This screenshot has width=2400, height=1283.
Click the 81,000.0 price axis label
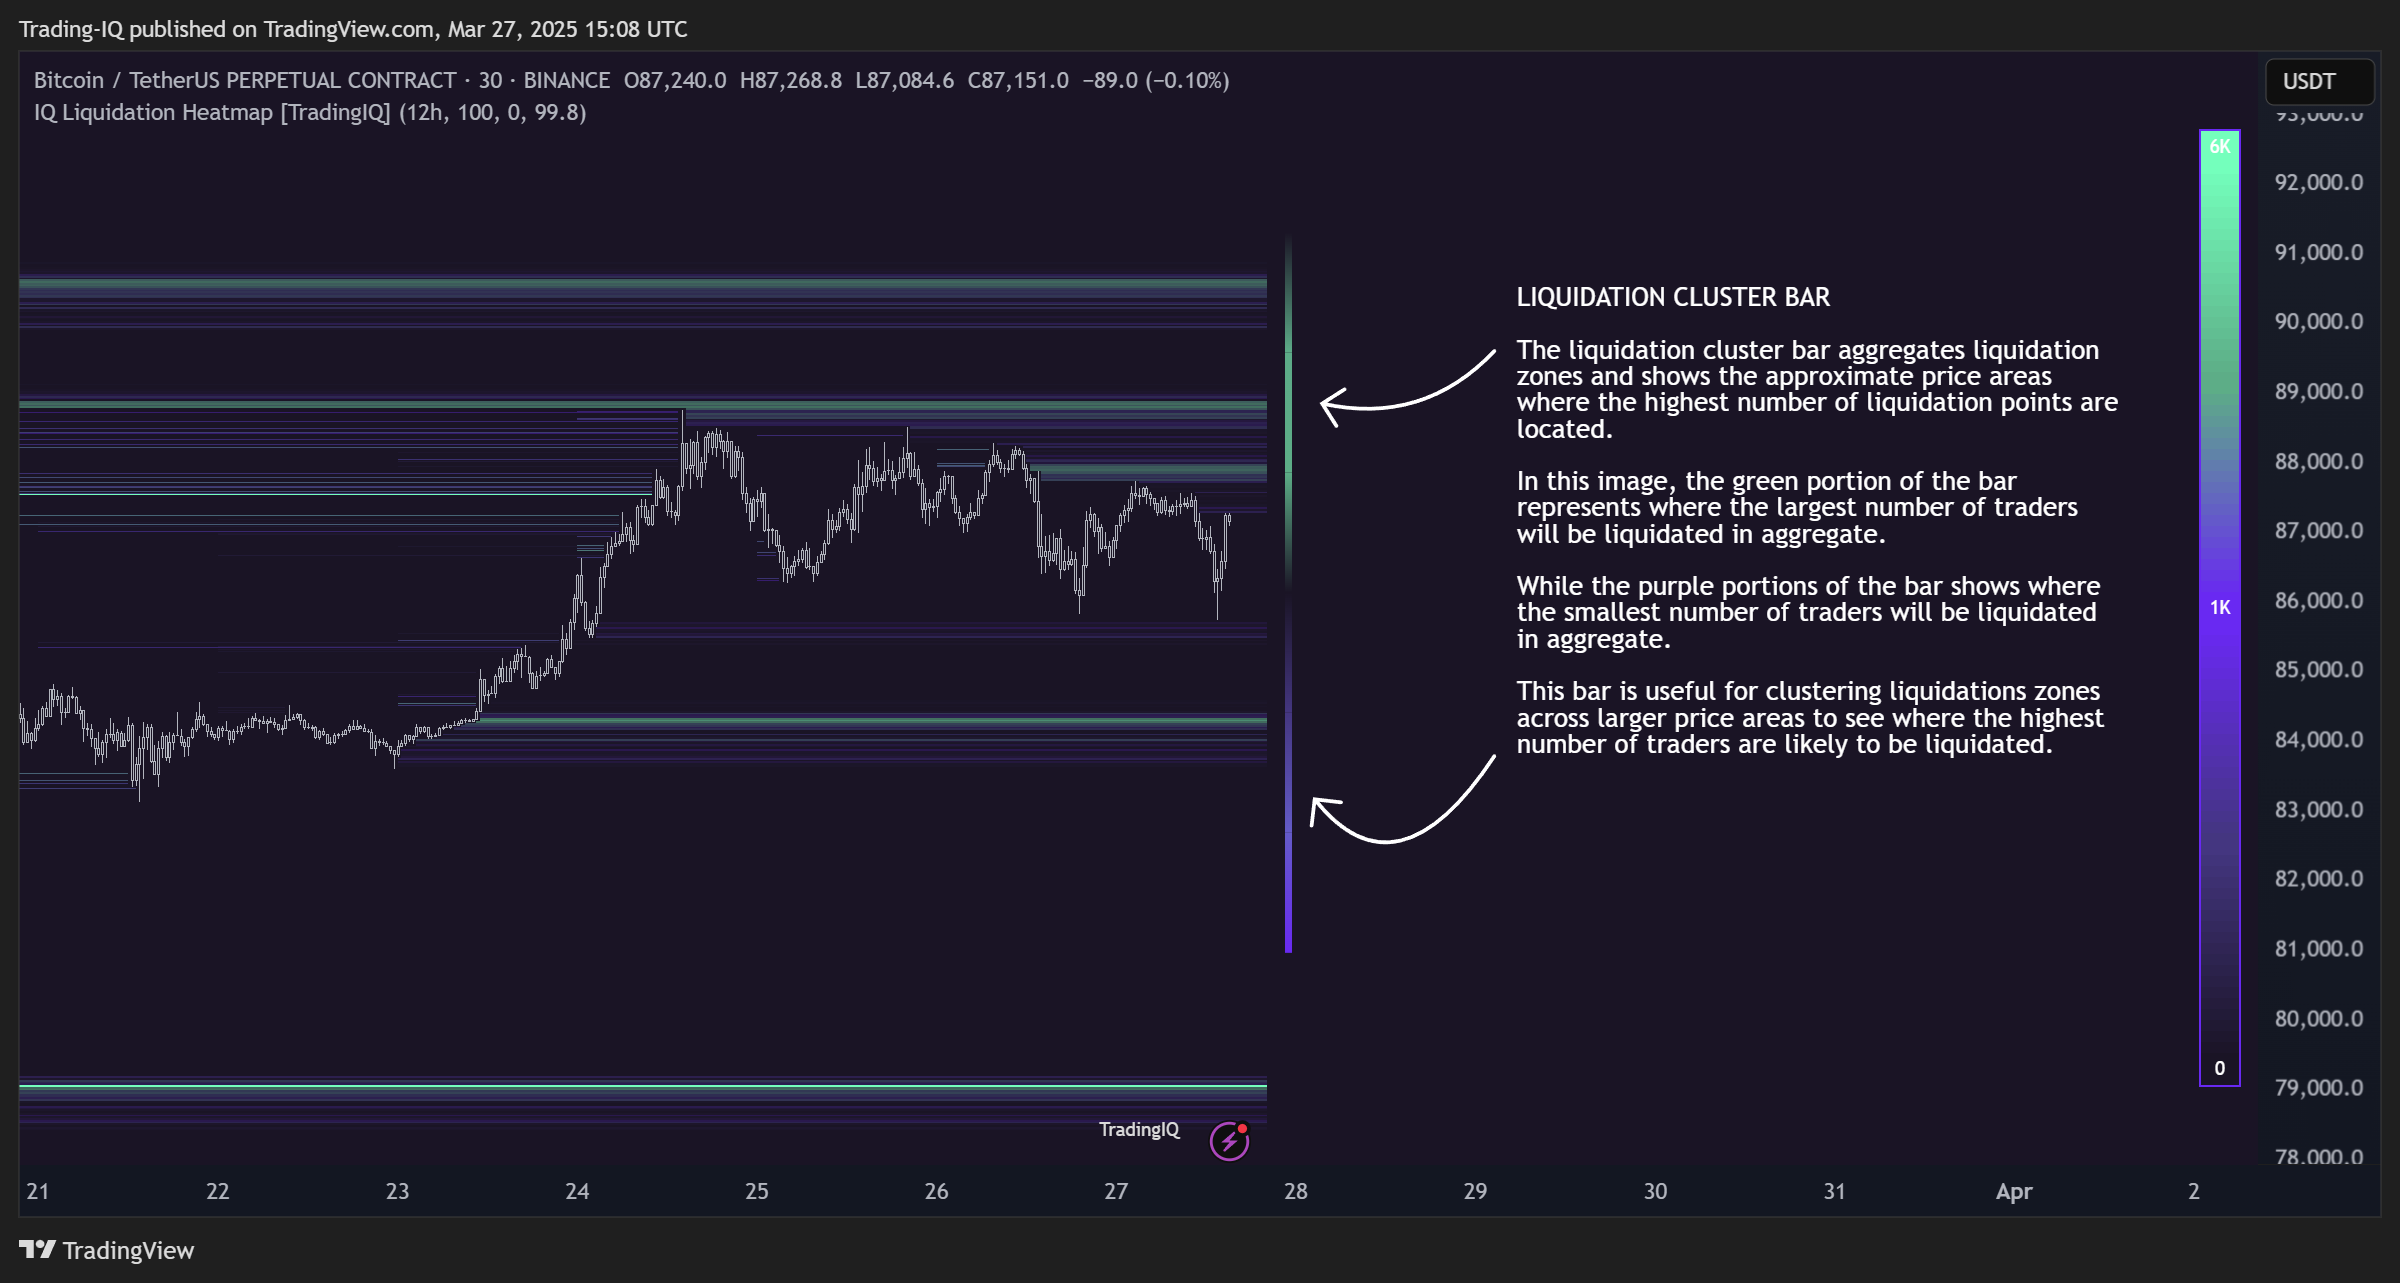coord(2319,948)
